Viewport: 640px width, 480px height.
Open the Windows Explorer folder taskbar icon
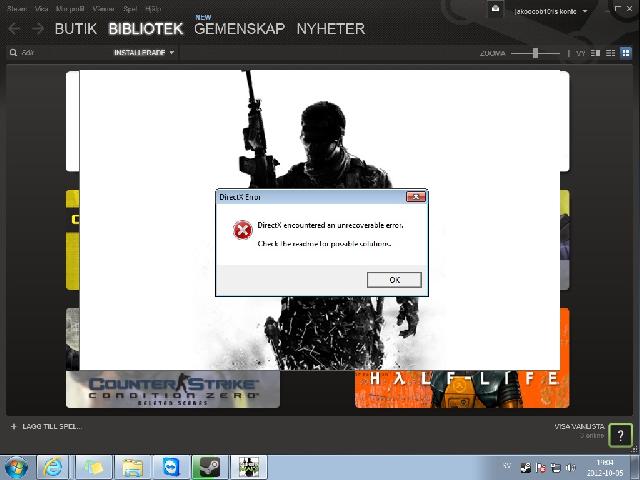pyautogui.click(x=132, y=468)
